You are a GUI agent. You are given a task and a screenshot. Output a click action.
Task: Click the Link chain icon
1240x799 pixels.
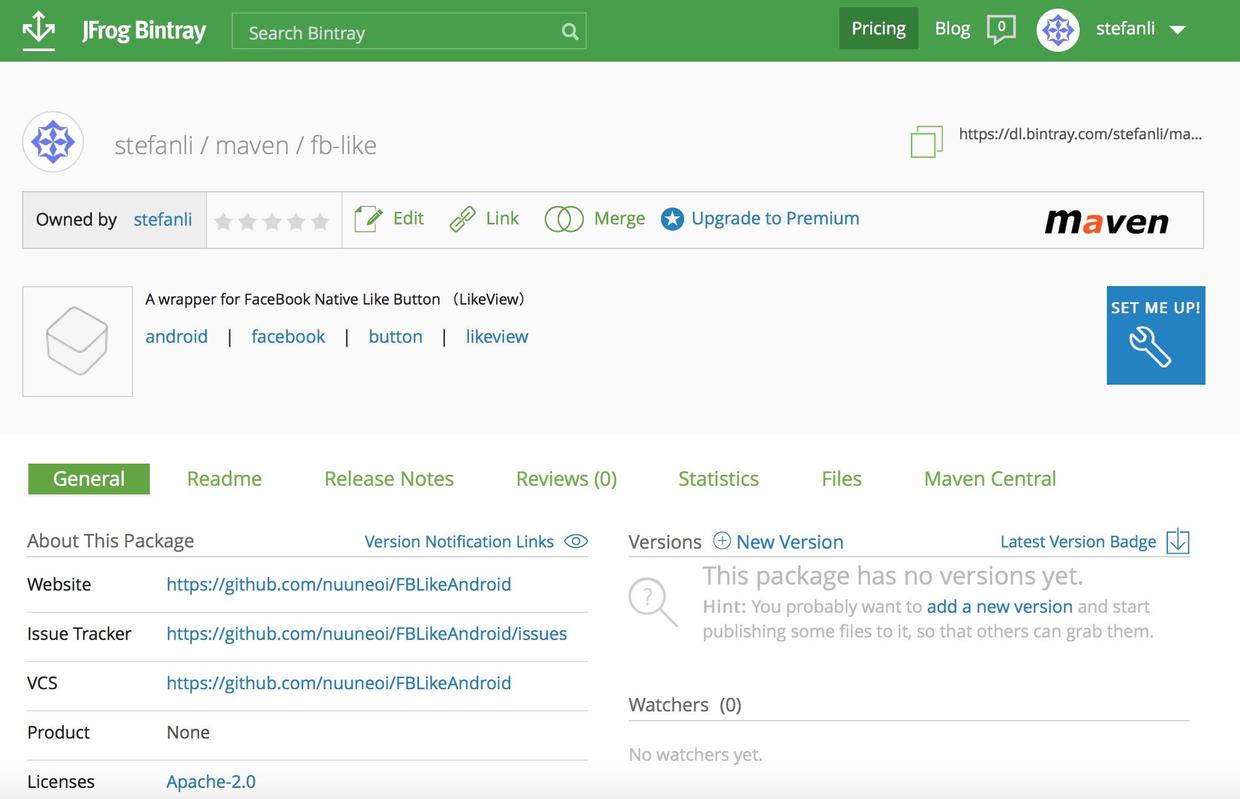[x=462, y=219]
